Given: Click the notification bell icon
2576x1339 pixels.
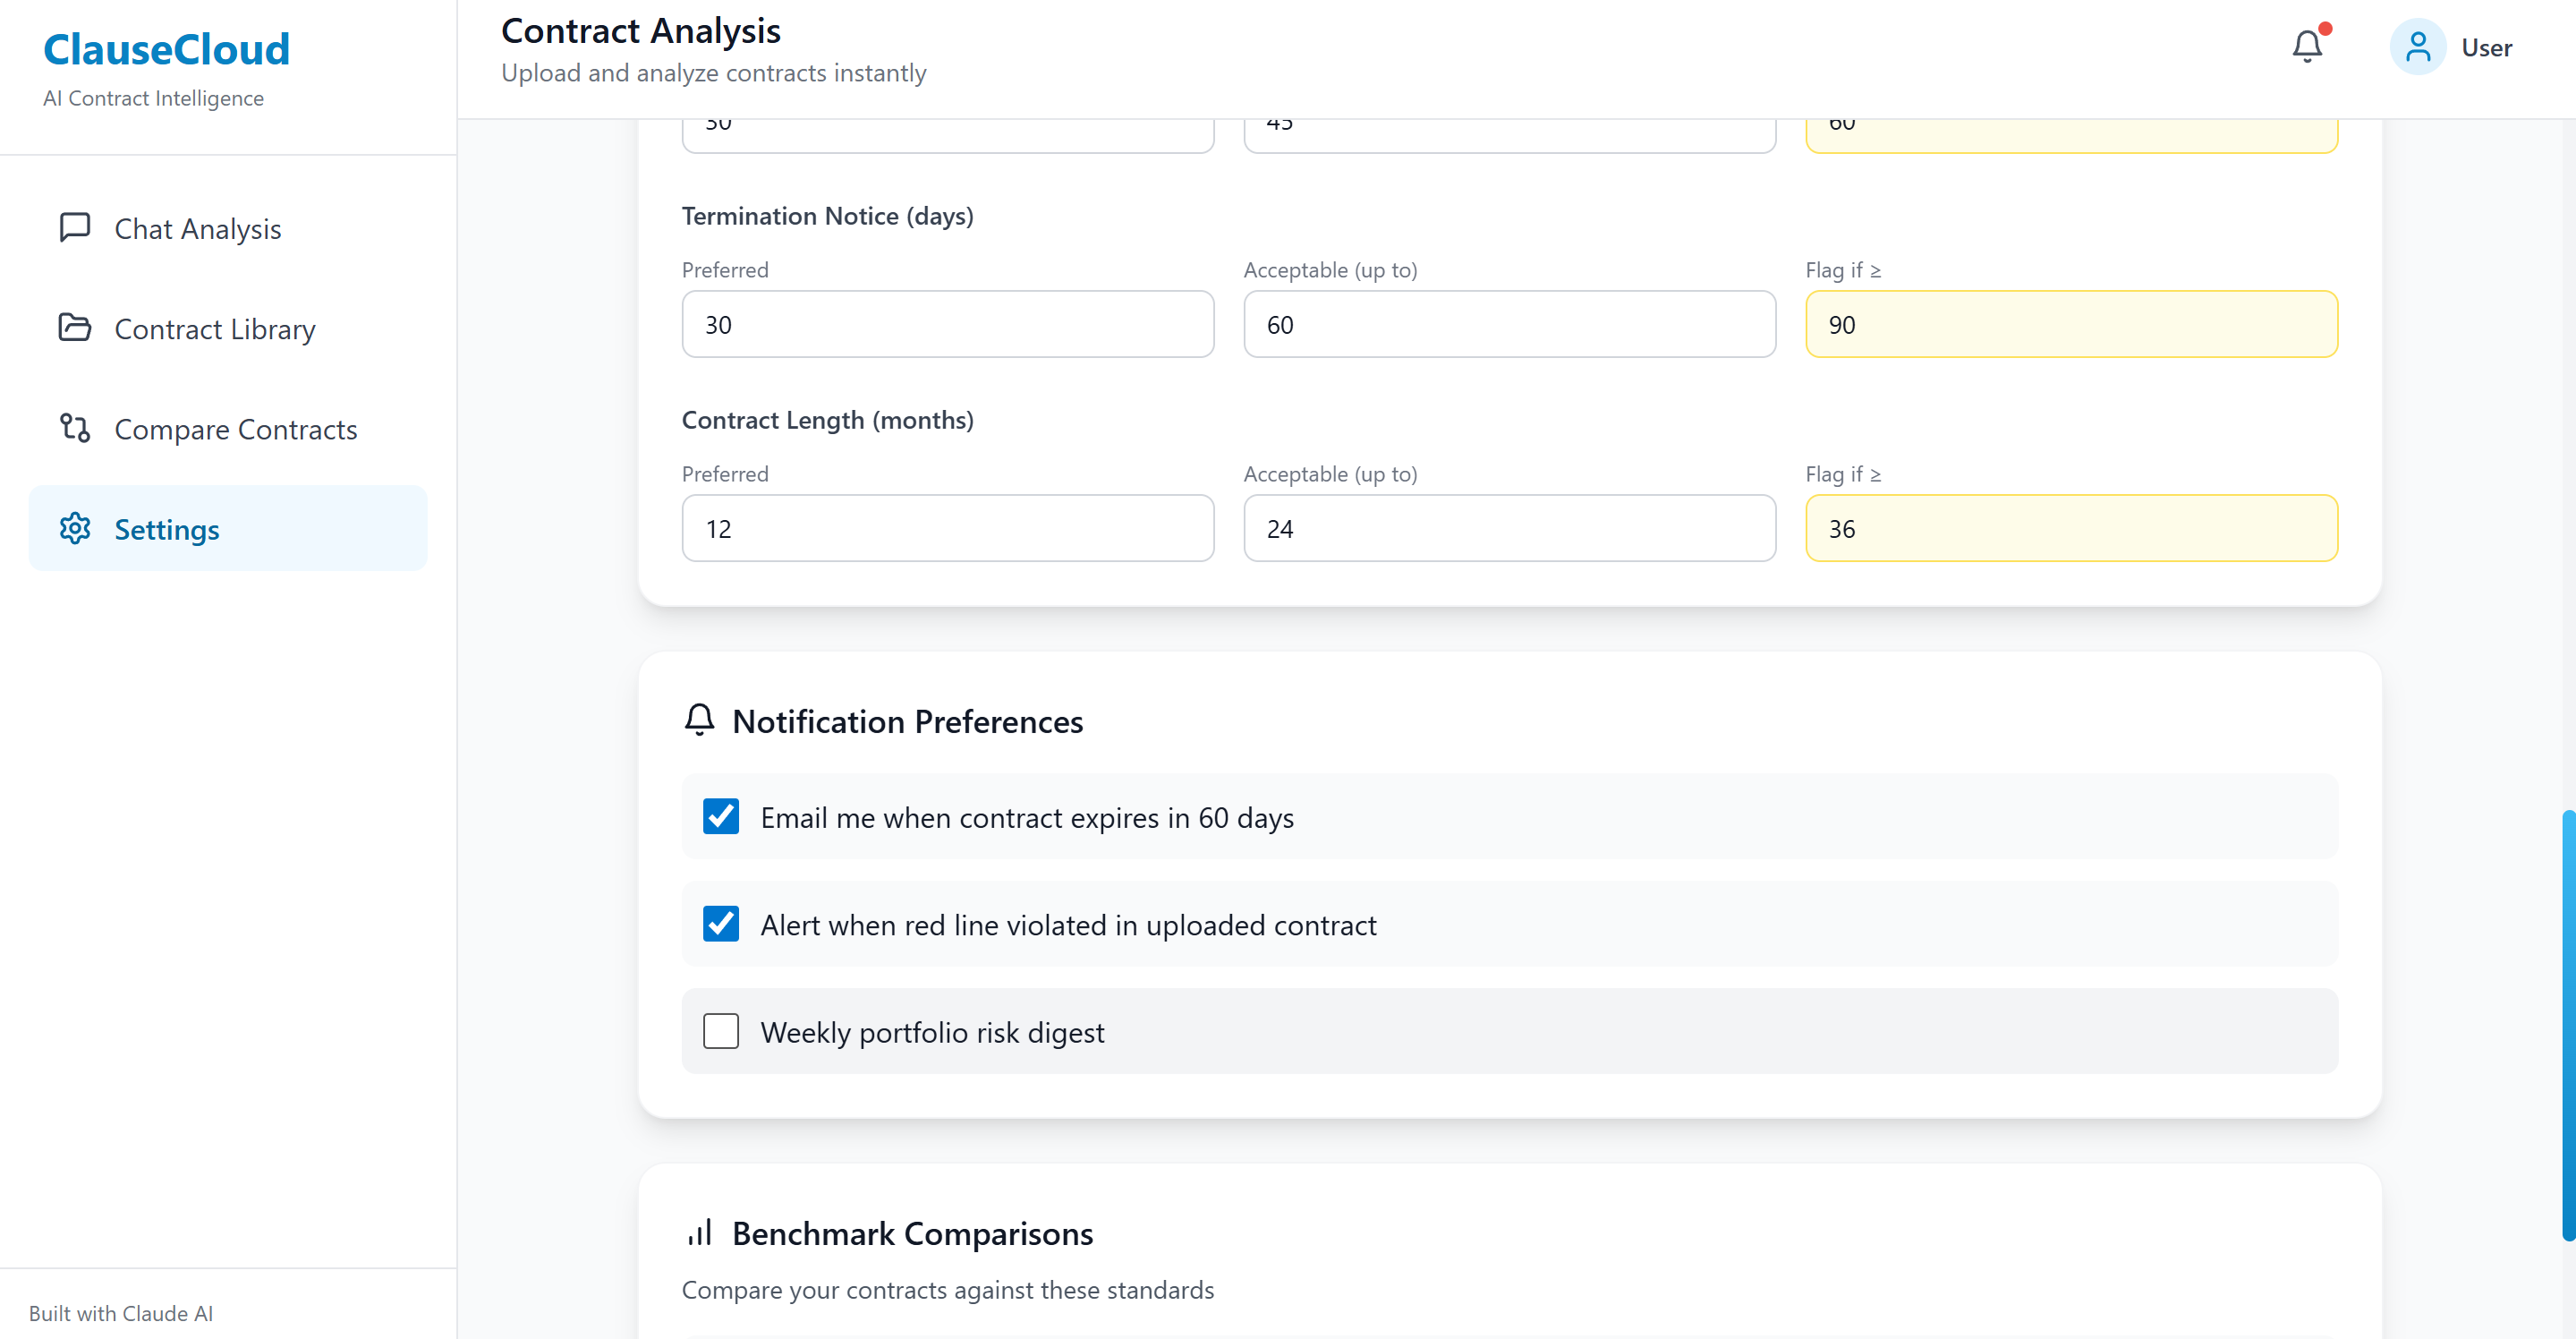Looking at the screenshot, I should click(x=2306, y=47).
